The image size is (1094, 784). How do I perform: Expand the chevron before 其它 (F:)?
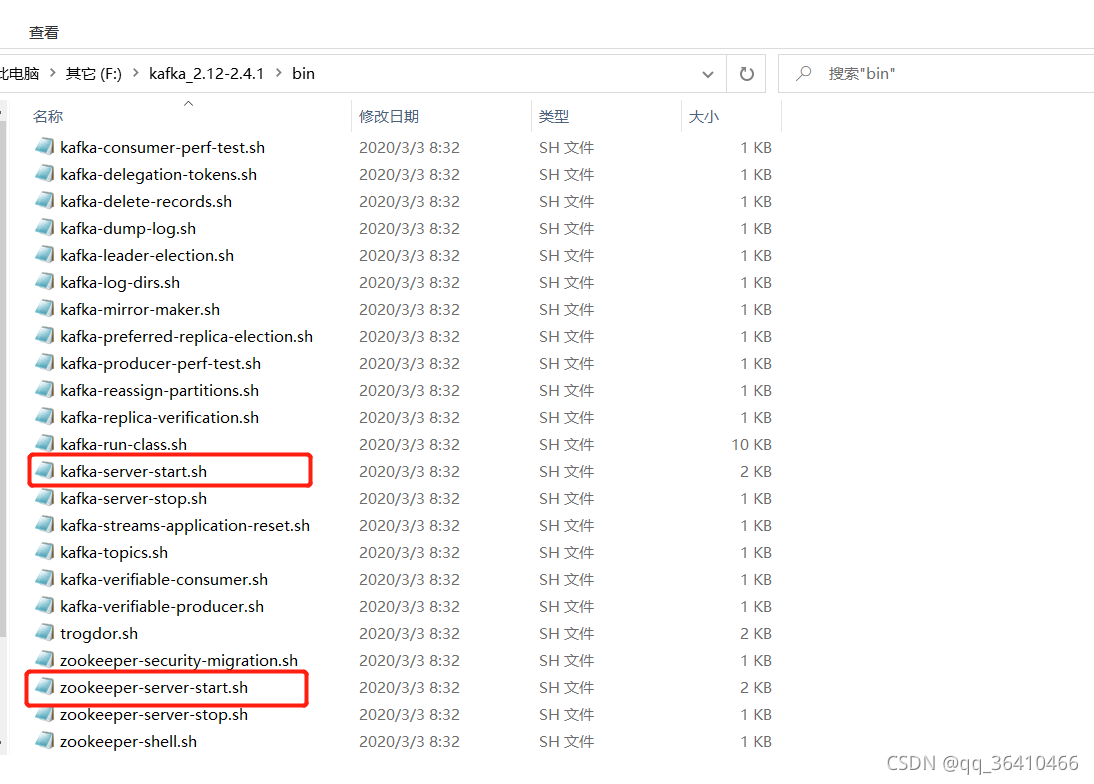pos(52,73)
